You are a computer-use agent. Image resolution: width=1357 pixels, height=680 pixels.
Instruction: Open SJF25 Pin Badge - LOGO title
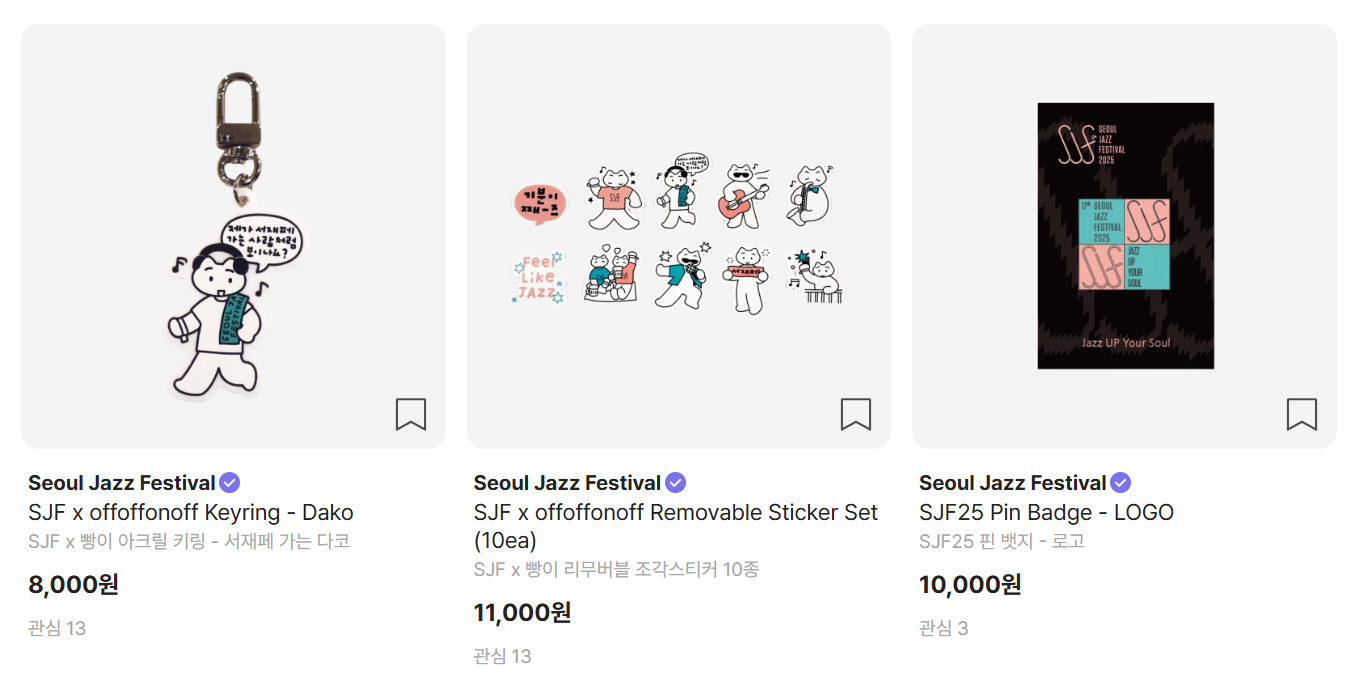pos(1046,513)
